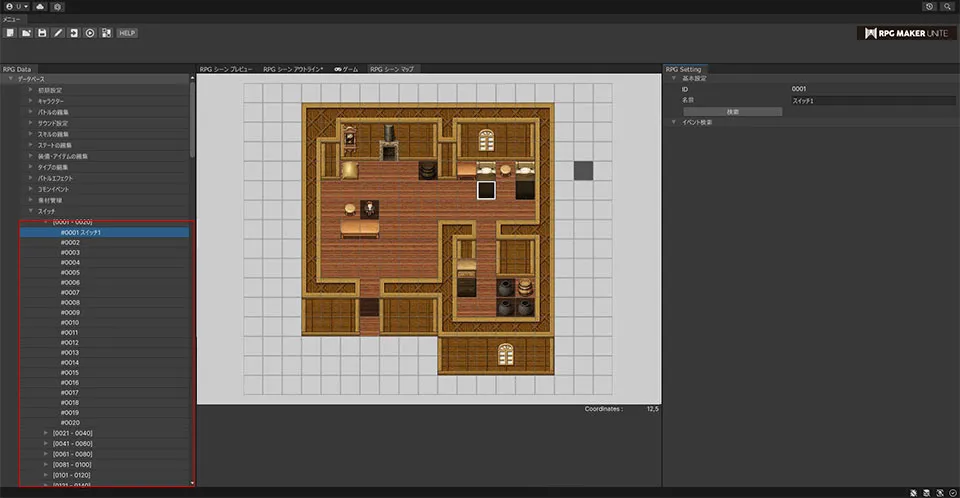This screenshot has height=498, width=960.
Task: Expand the キャラクター tree node
Action: pos(31,101)
